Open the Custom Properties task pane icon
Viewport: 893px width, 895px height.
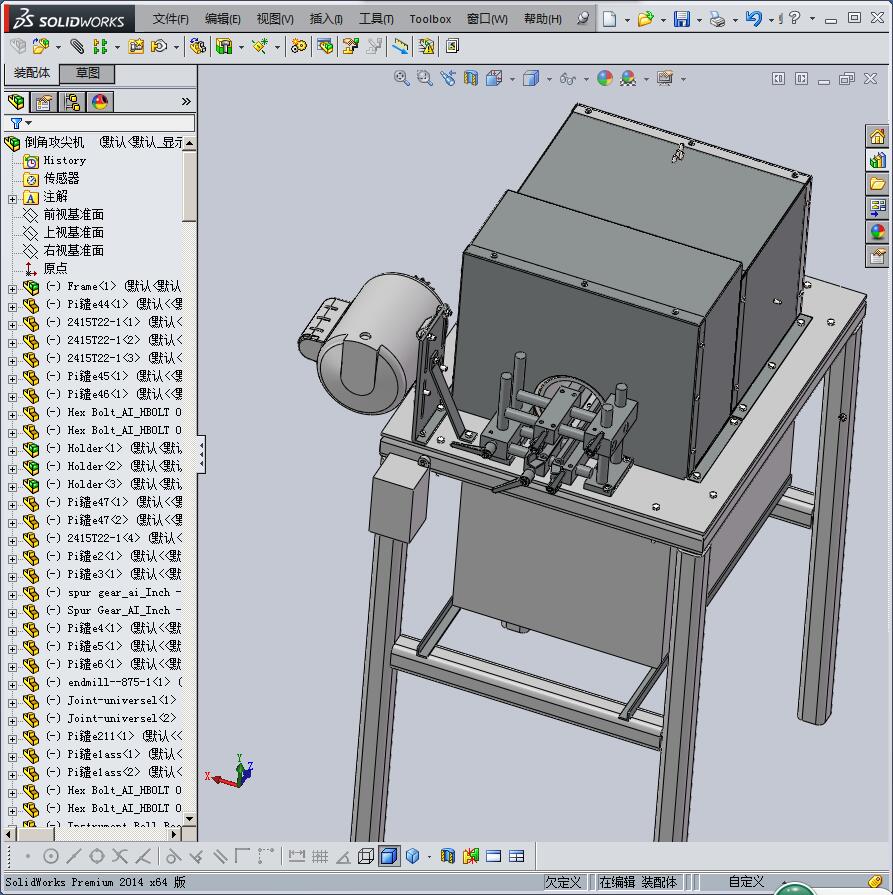(x=877, y=256)
